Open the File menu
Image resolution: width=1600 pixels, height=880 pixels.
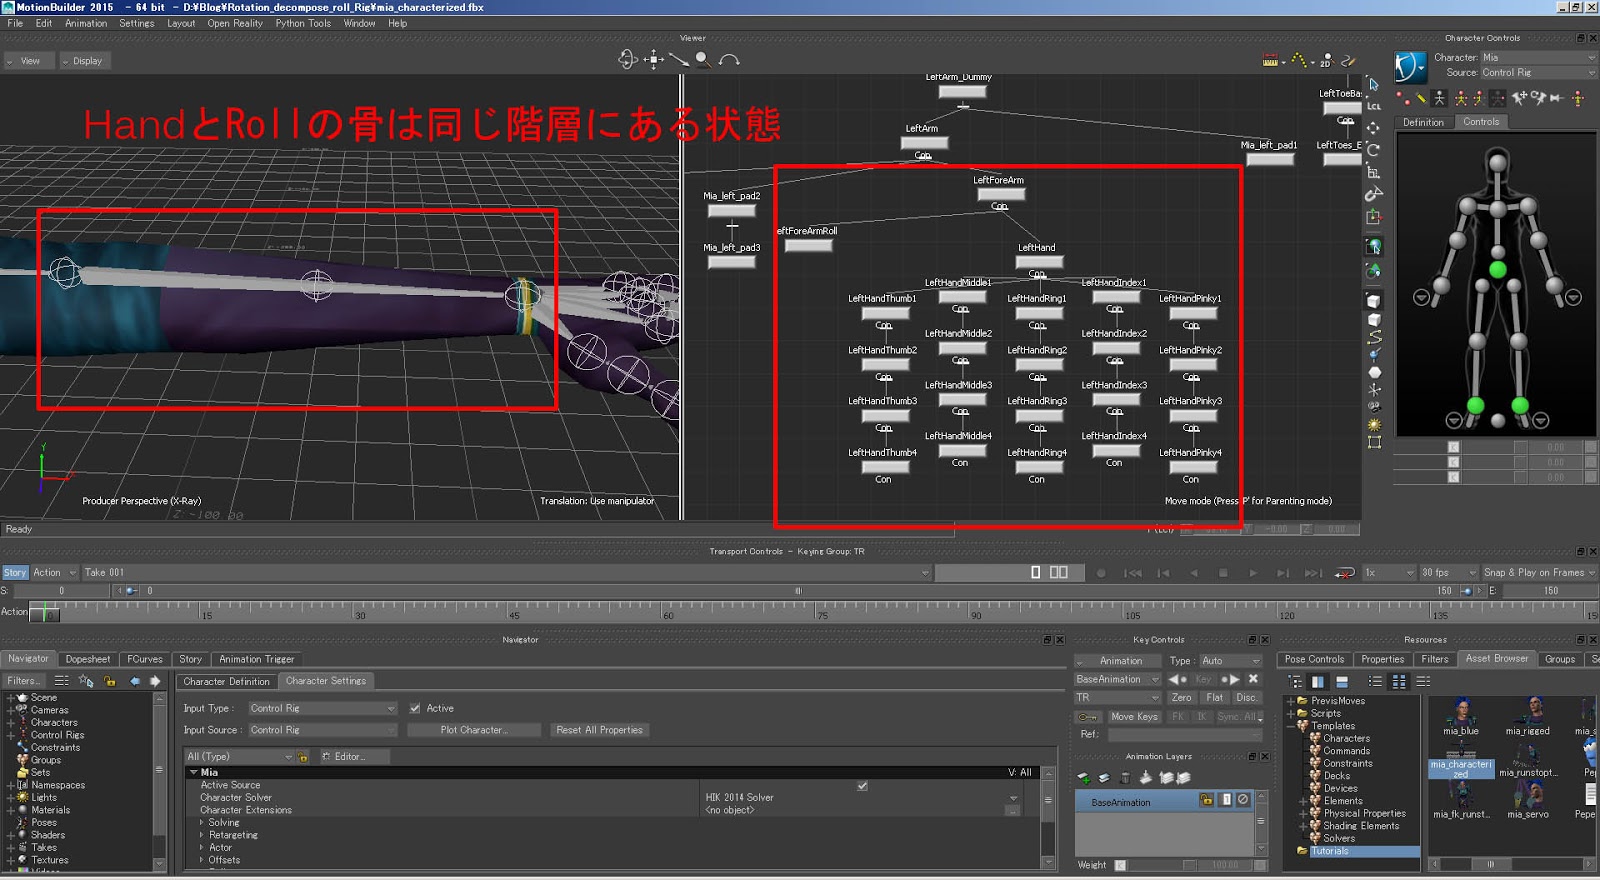[15, 23]
